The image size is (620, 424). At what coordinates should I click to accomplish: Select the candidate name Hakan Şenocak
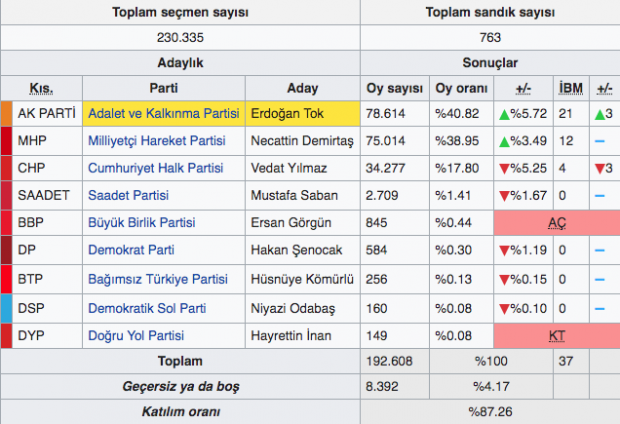click(297, 250)
